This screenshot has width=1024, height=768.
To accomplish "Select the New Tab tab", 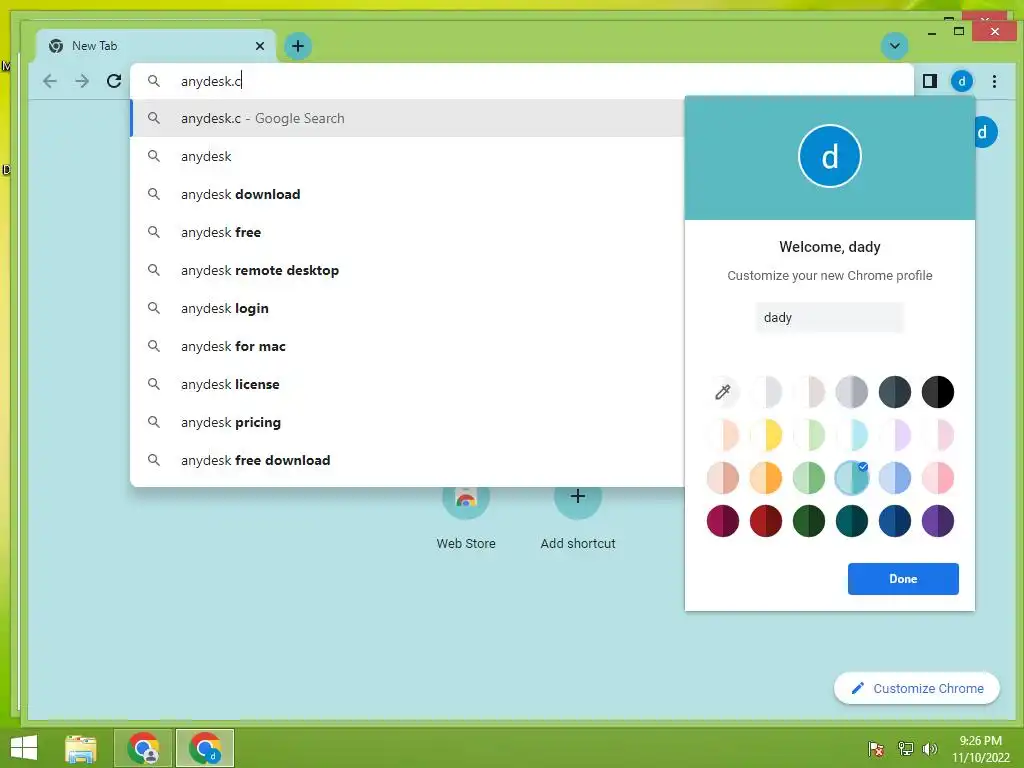I will pyautogui.click(x=155, y=46).
